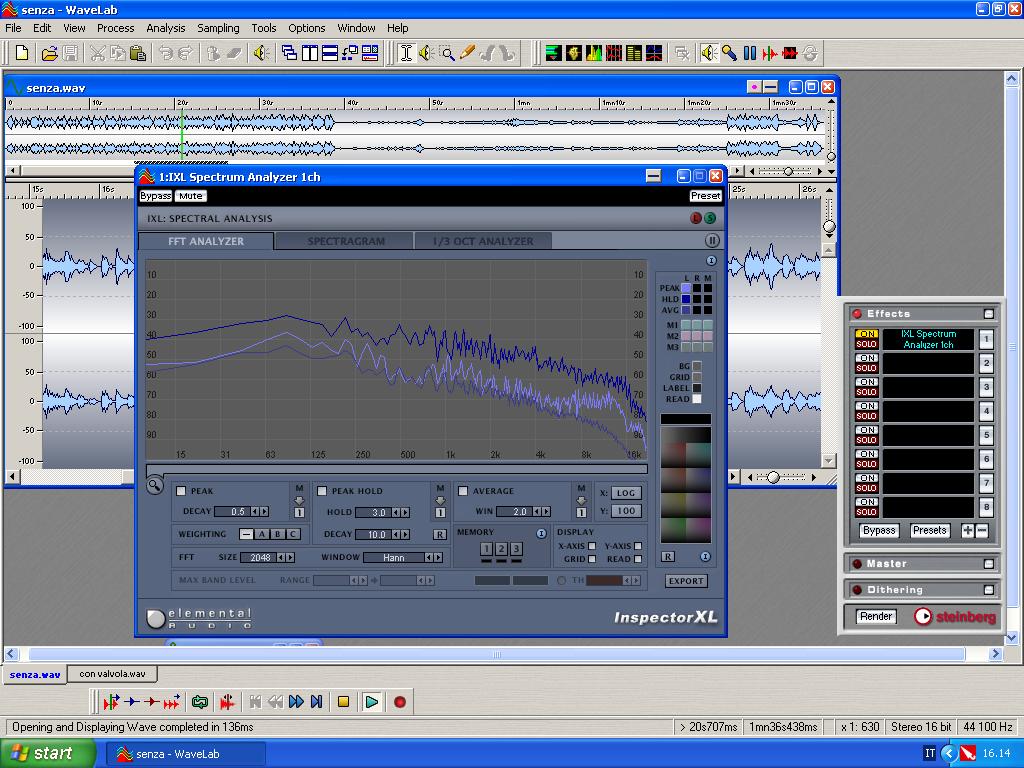Click the red record button
Screen dimensions: 1024x768
coord(400,702)
